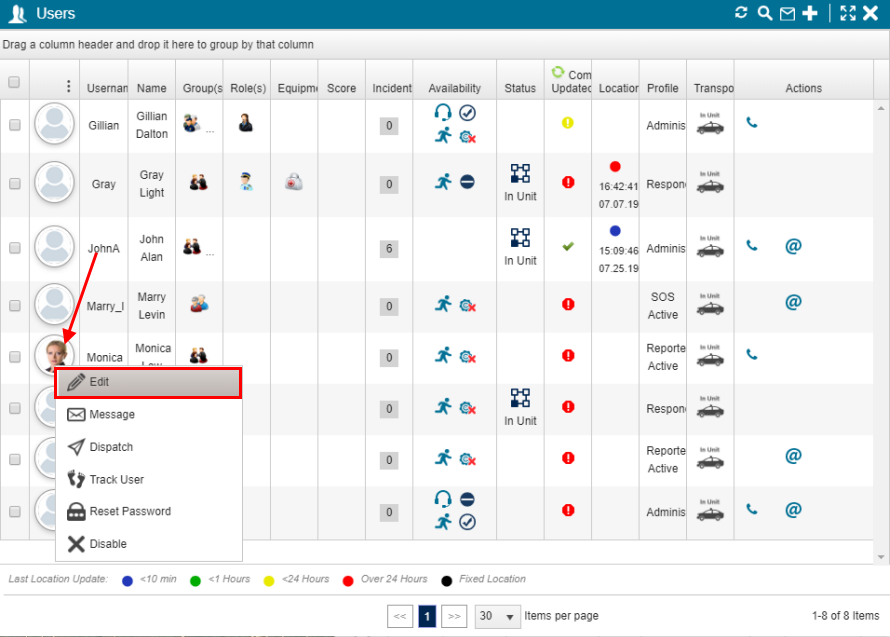The width and height of the screenshot is (890, 637).
Task: Select Reset Password in context menu
Action: coord(129,511)
